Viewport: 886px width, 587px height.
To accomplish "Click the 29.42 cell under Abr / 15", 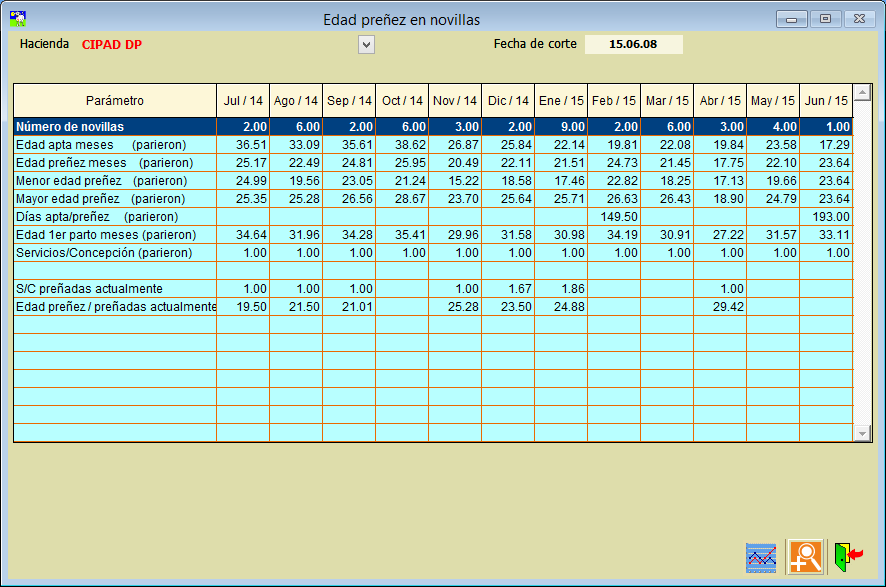I will [720, 307].
